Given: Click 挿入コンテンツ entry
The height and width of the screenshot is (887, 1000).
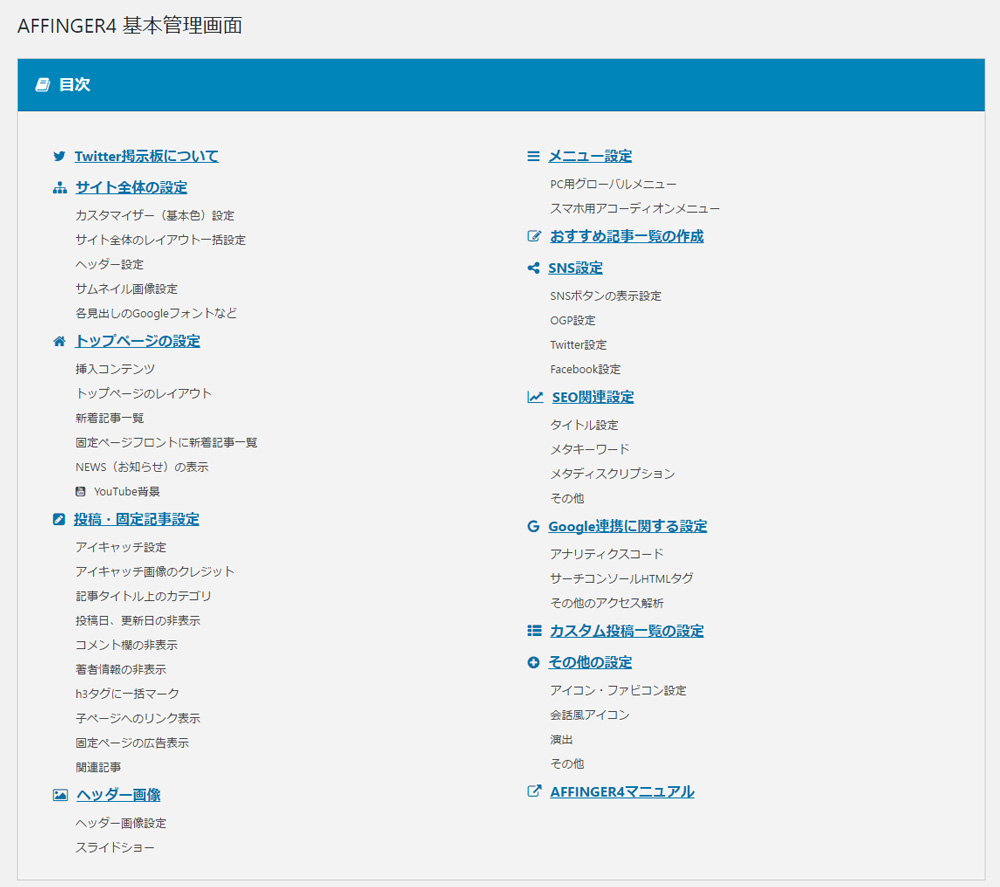Looking at the screenshot, I should [115, 369].
